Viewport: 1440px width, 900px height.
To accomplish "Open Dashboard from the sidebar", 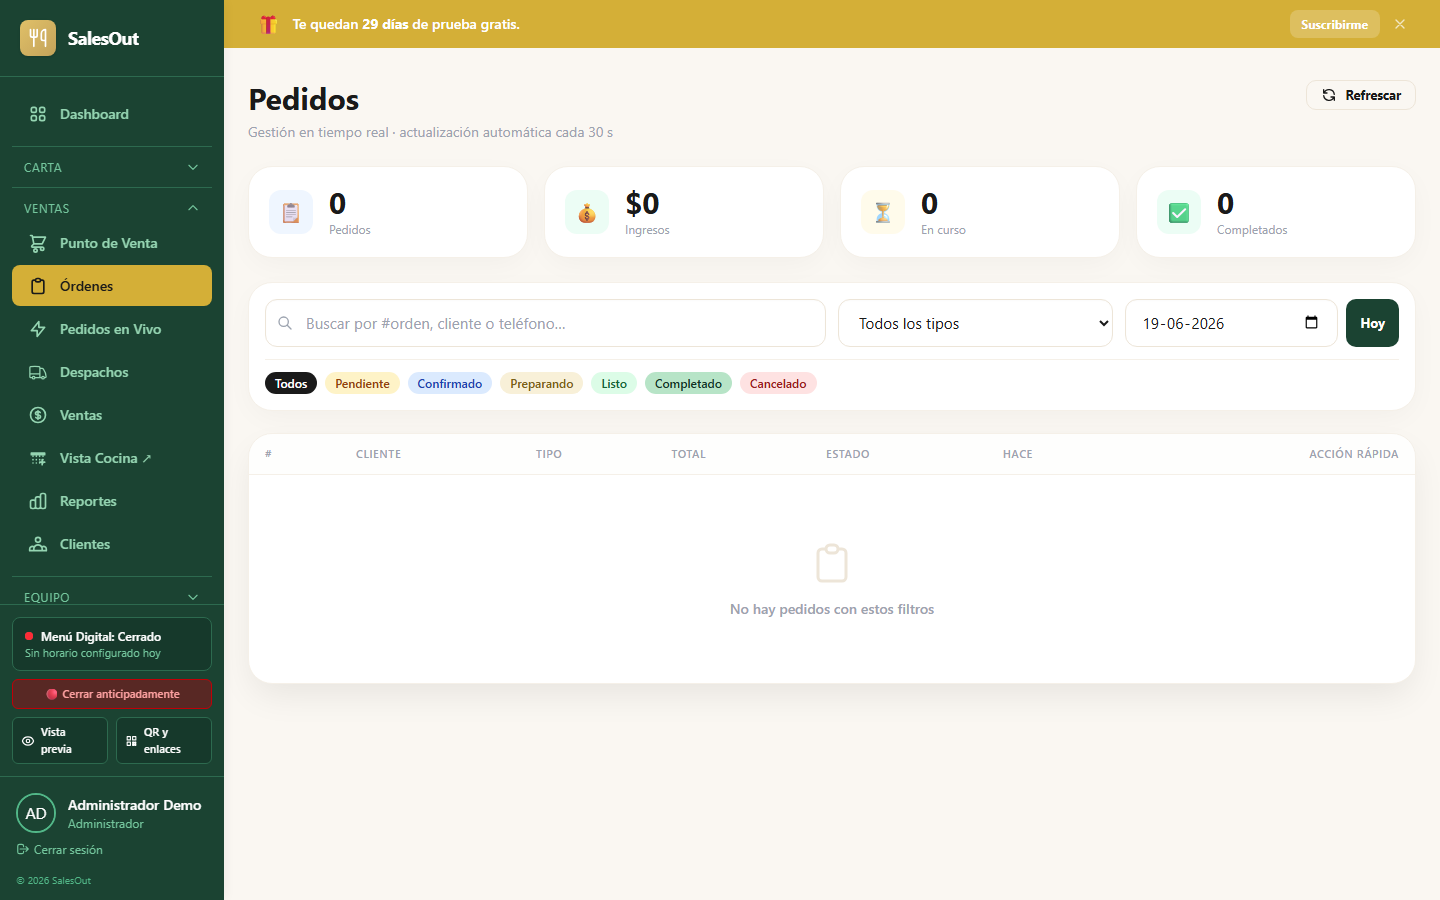I will coord(112,114).
